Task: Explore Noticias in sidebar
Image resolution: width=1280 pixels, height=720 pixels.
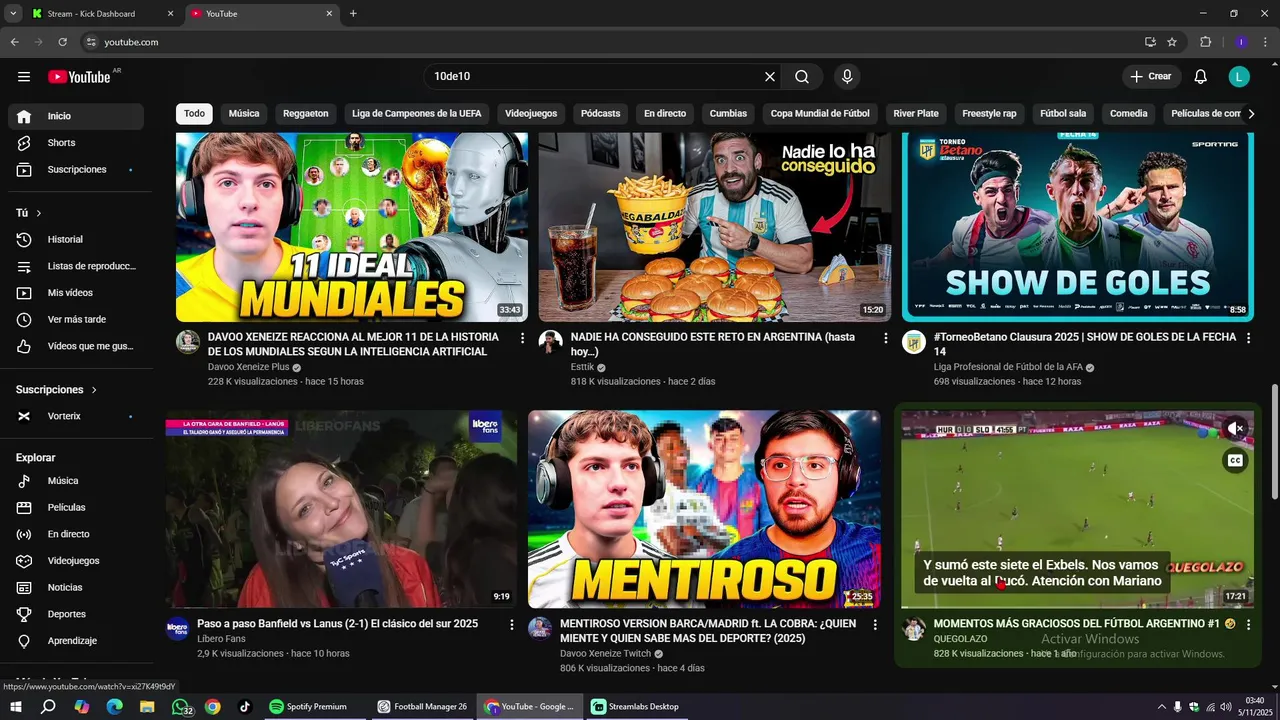Action: click(76, 588)
